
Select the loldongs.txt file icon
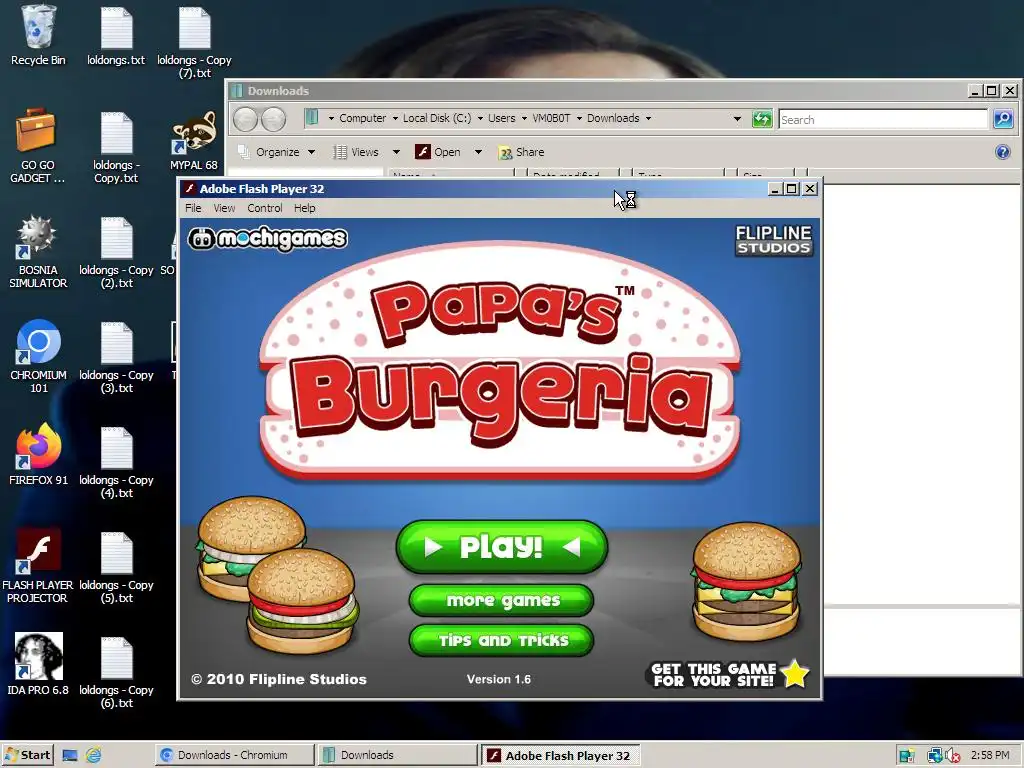click(x=116, y=36)
